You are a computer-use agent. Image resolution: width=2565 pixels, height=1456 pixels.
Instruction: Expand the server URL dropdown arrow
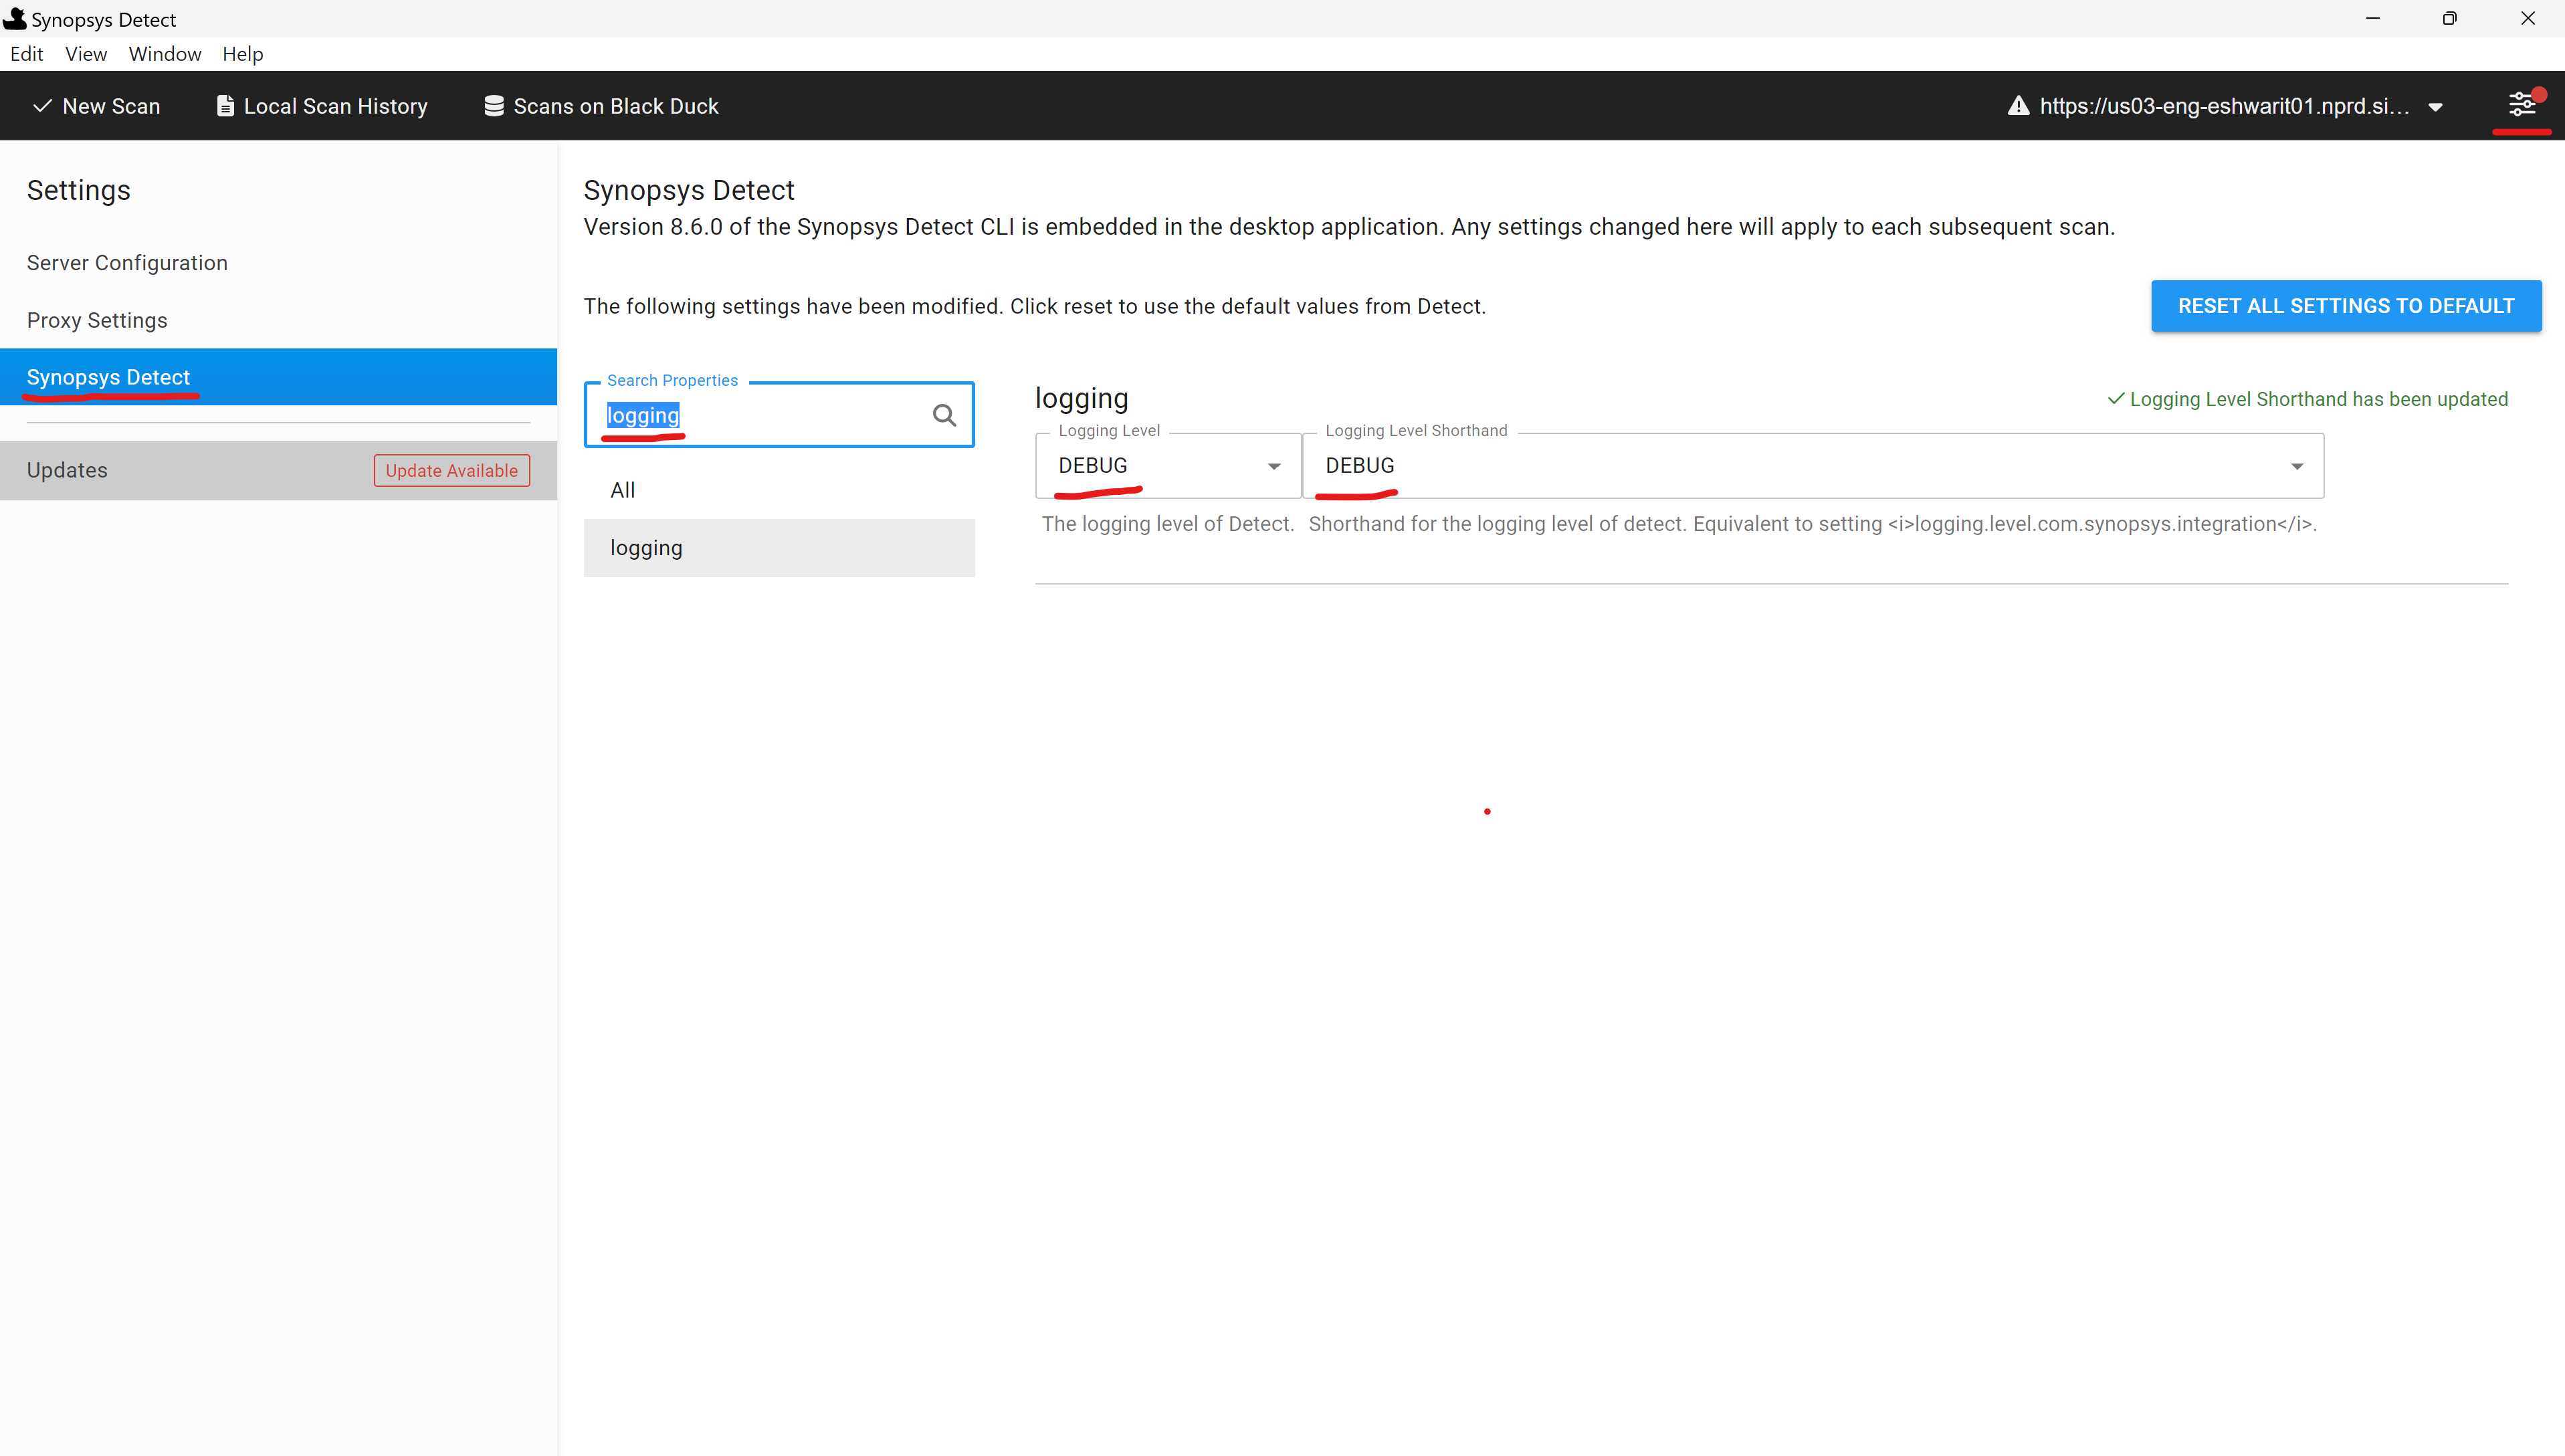pos(2435,107)
